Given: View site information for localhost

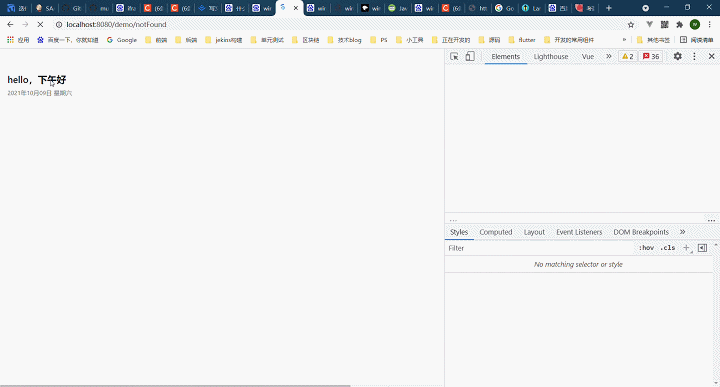Looking at the screenshot, I should 59,24.
